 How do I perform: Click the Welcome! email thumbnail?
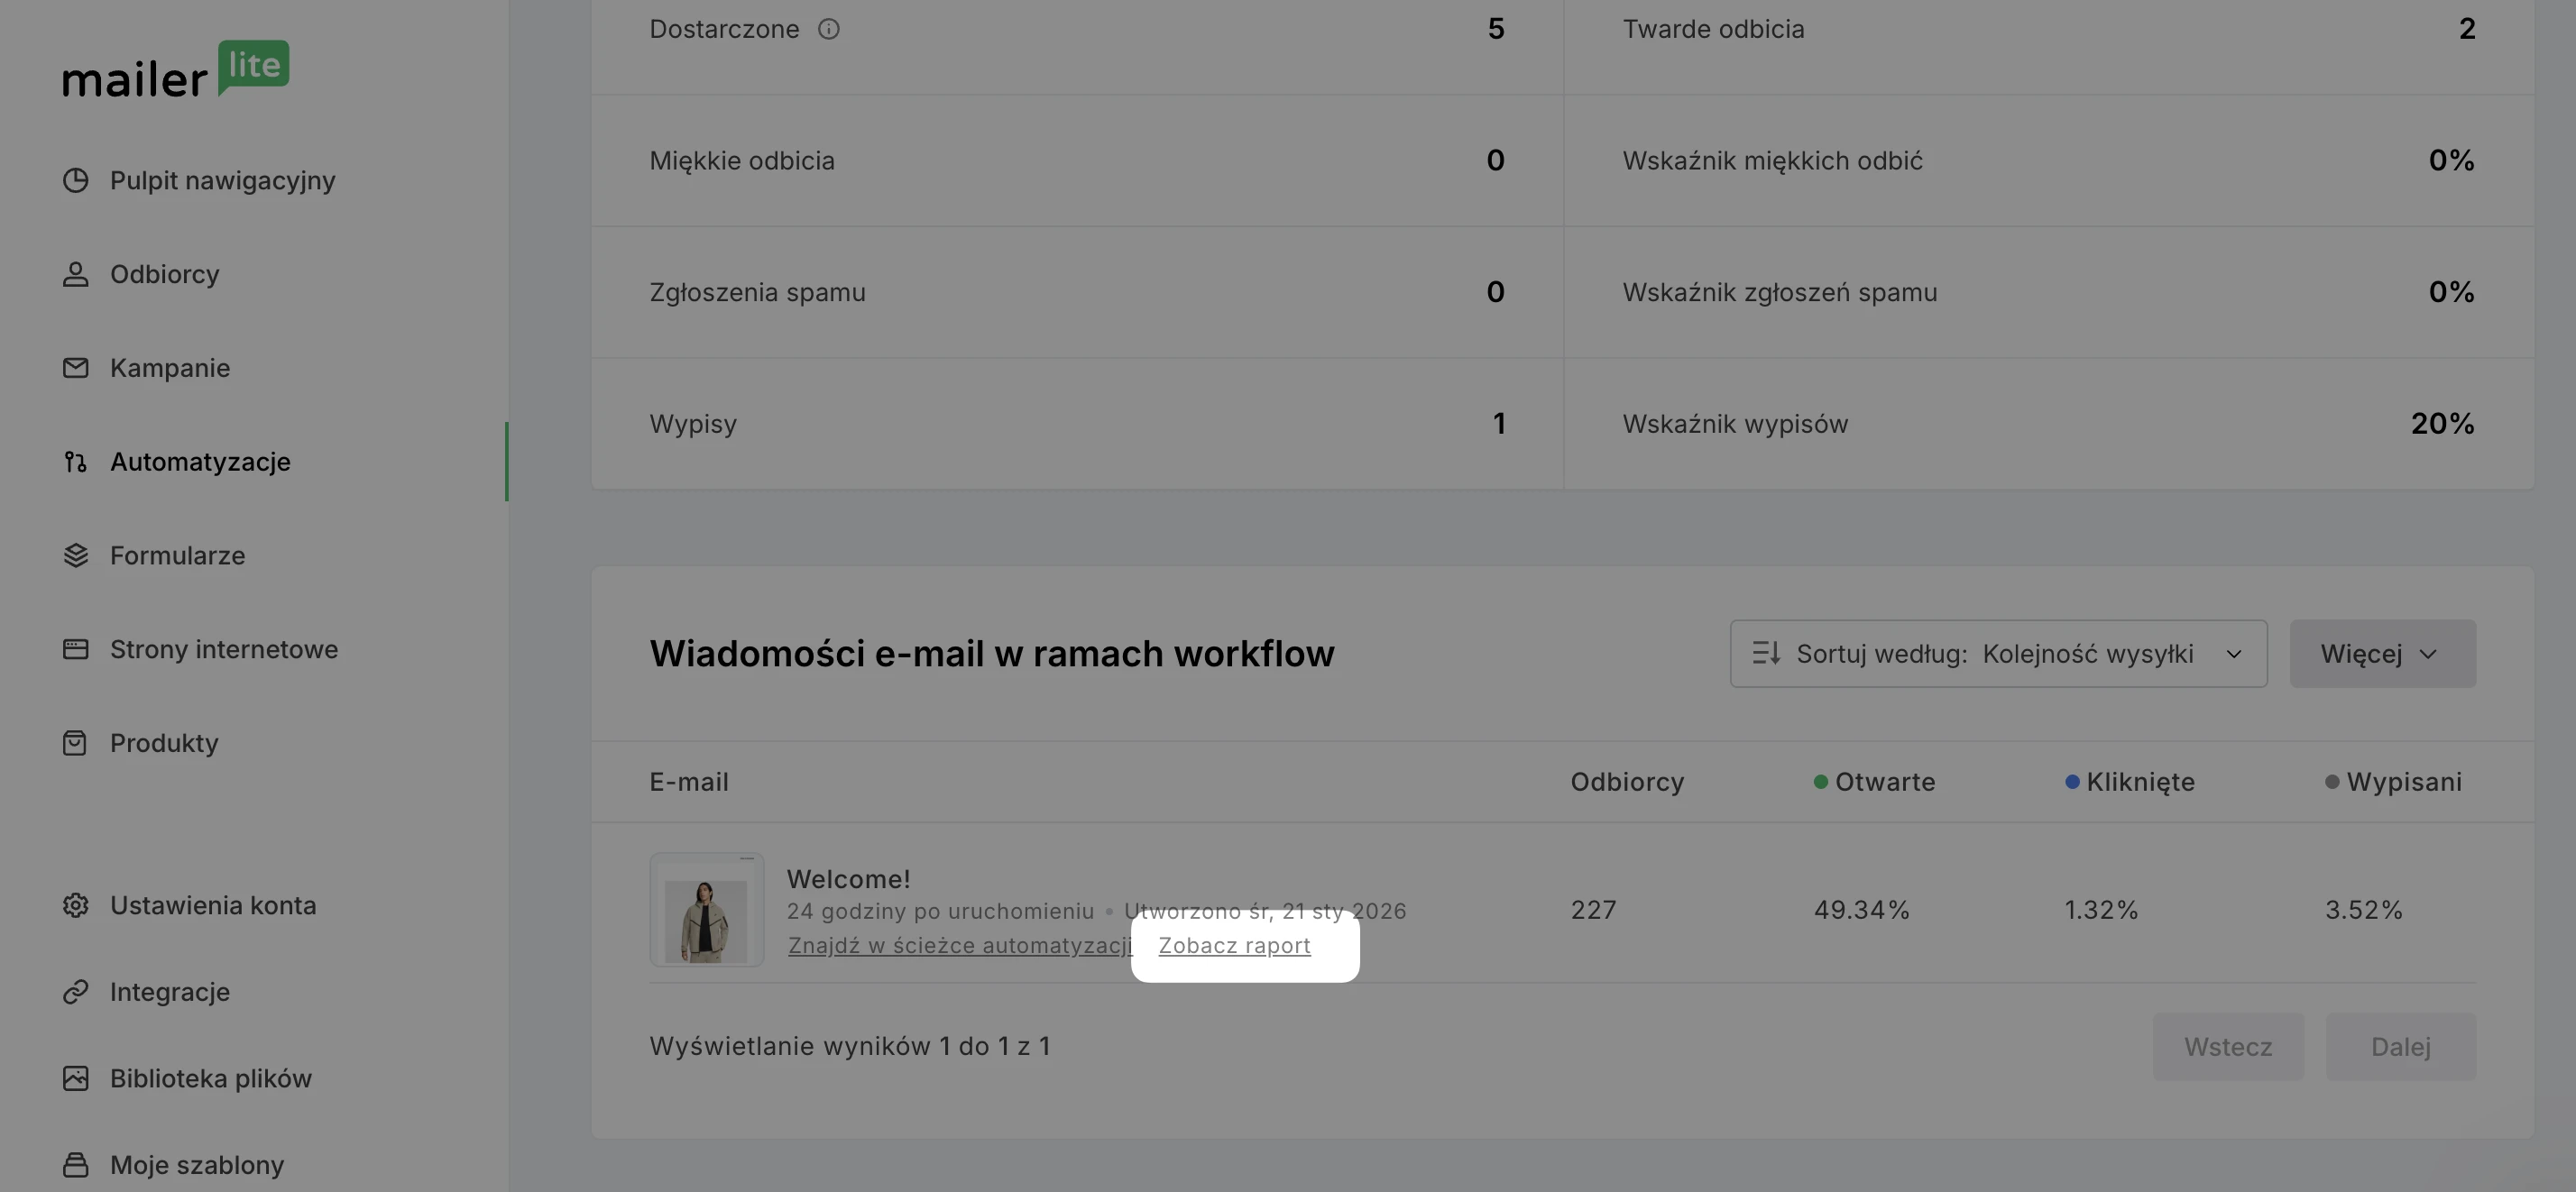point(707,910)
